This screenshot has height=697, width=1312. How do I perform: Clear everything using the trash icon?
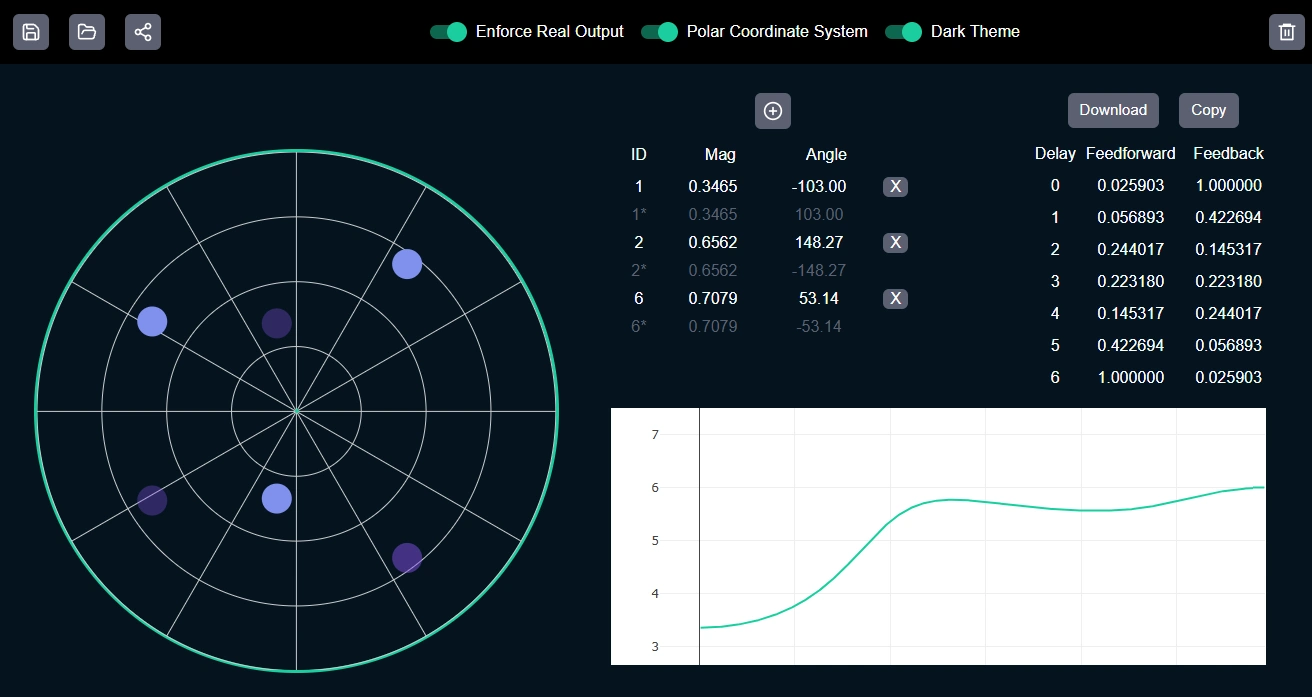click(1287, 31)
